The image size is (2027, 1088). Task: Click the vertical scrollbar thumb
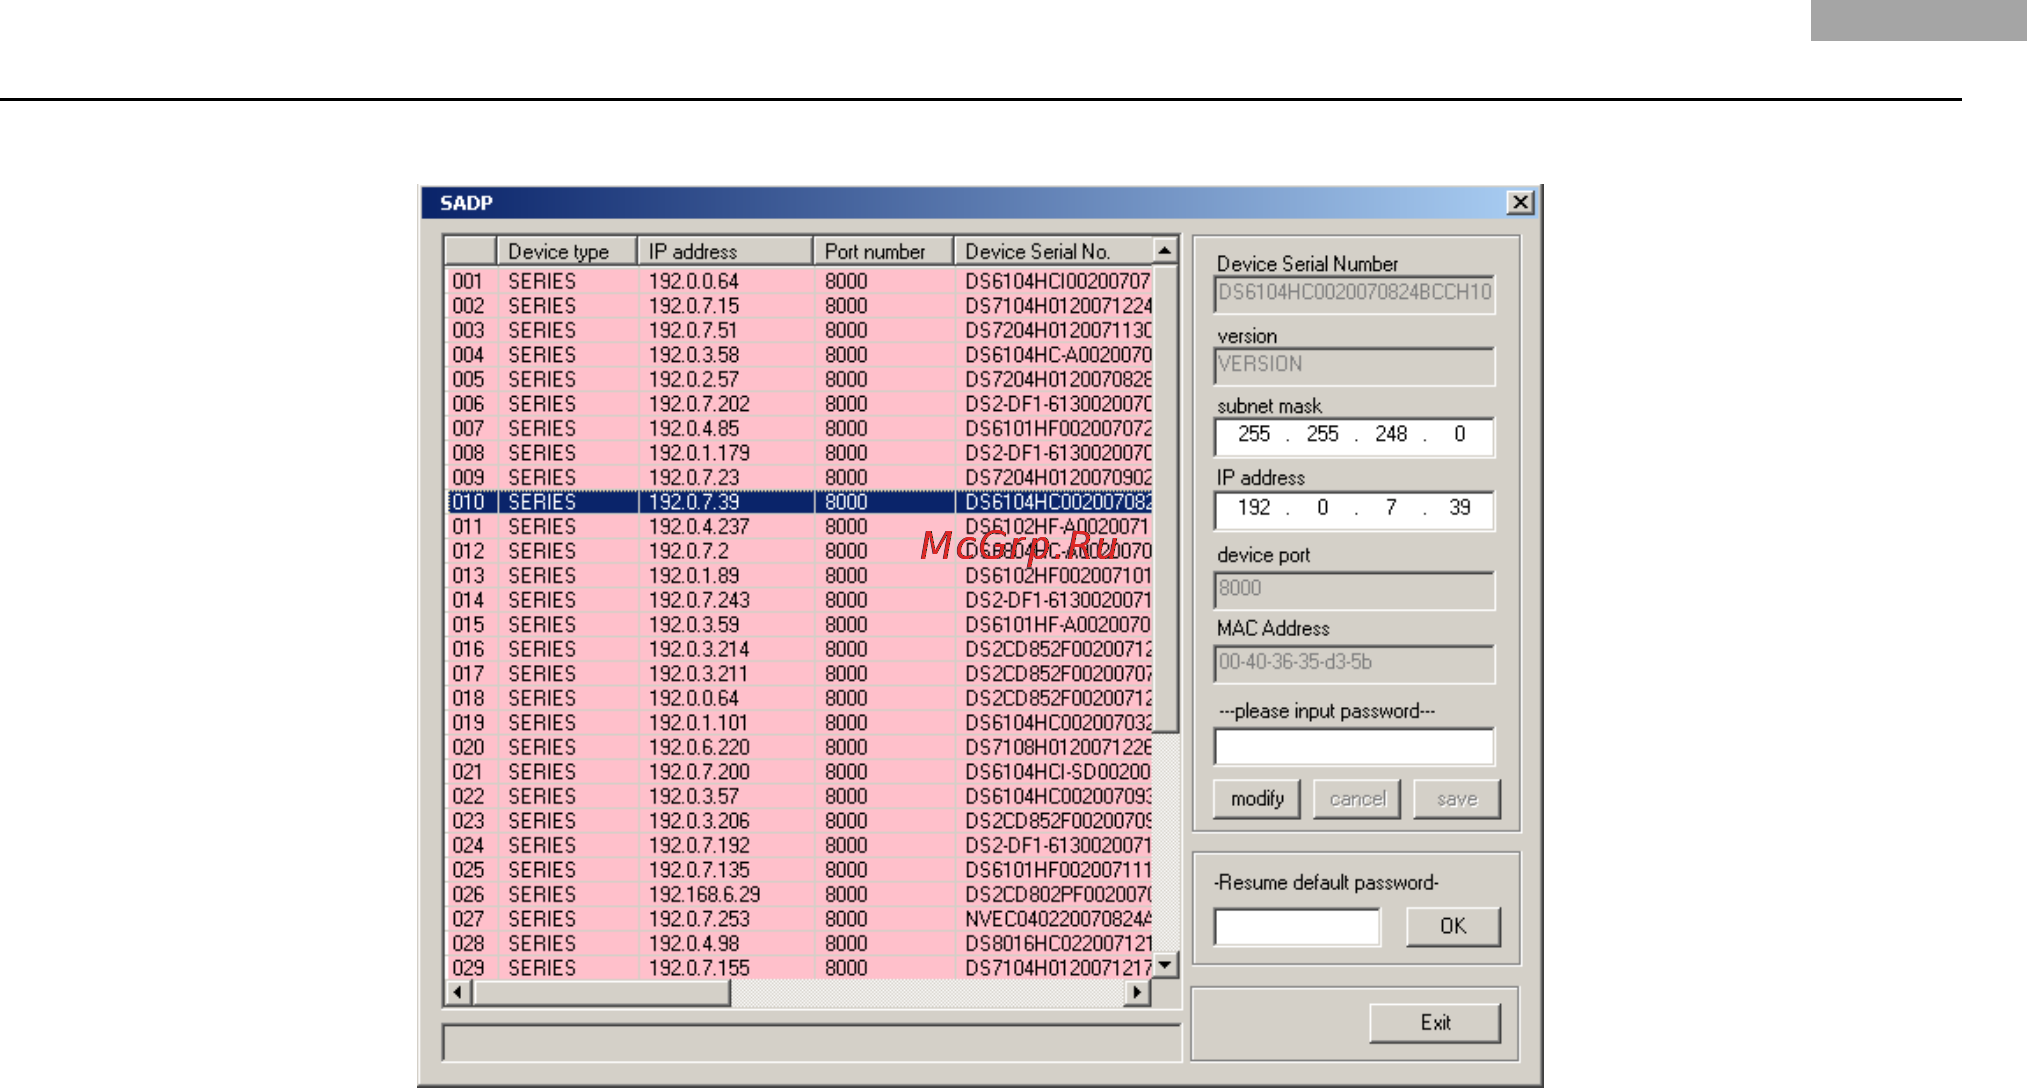[1165, 497]
